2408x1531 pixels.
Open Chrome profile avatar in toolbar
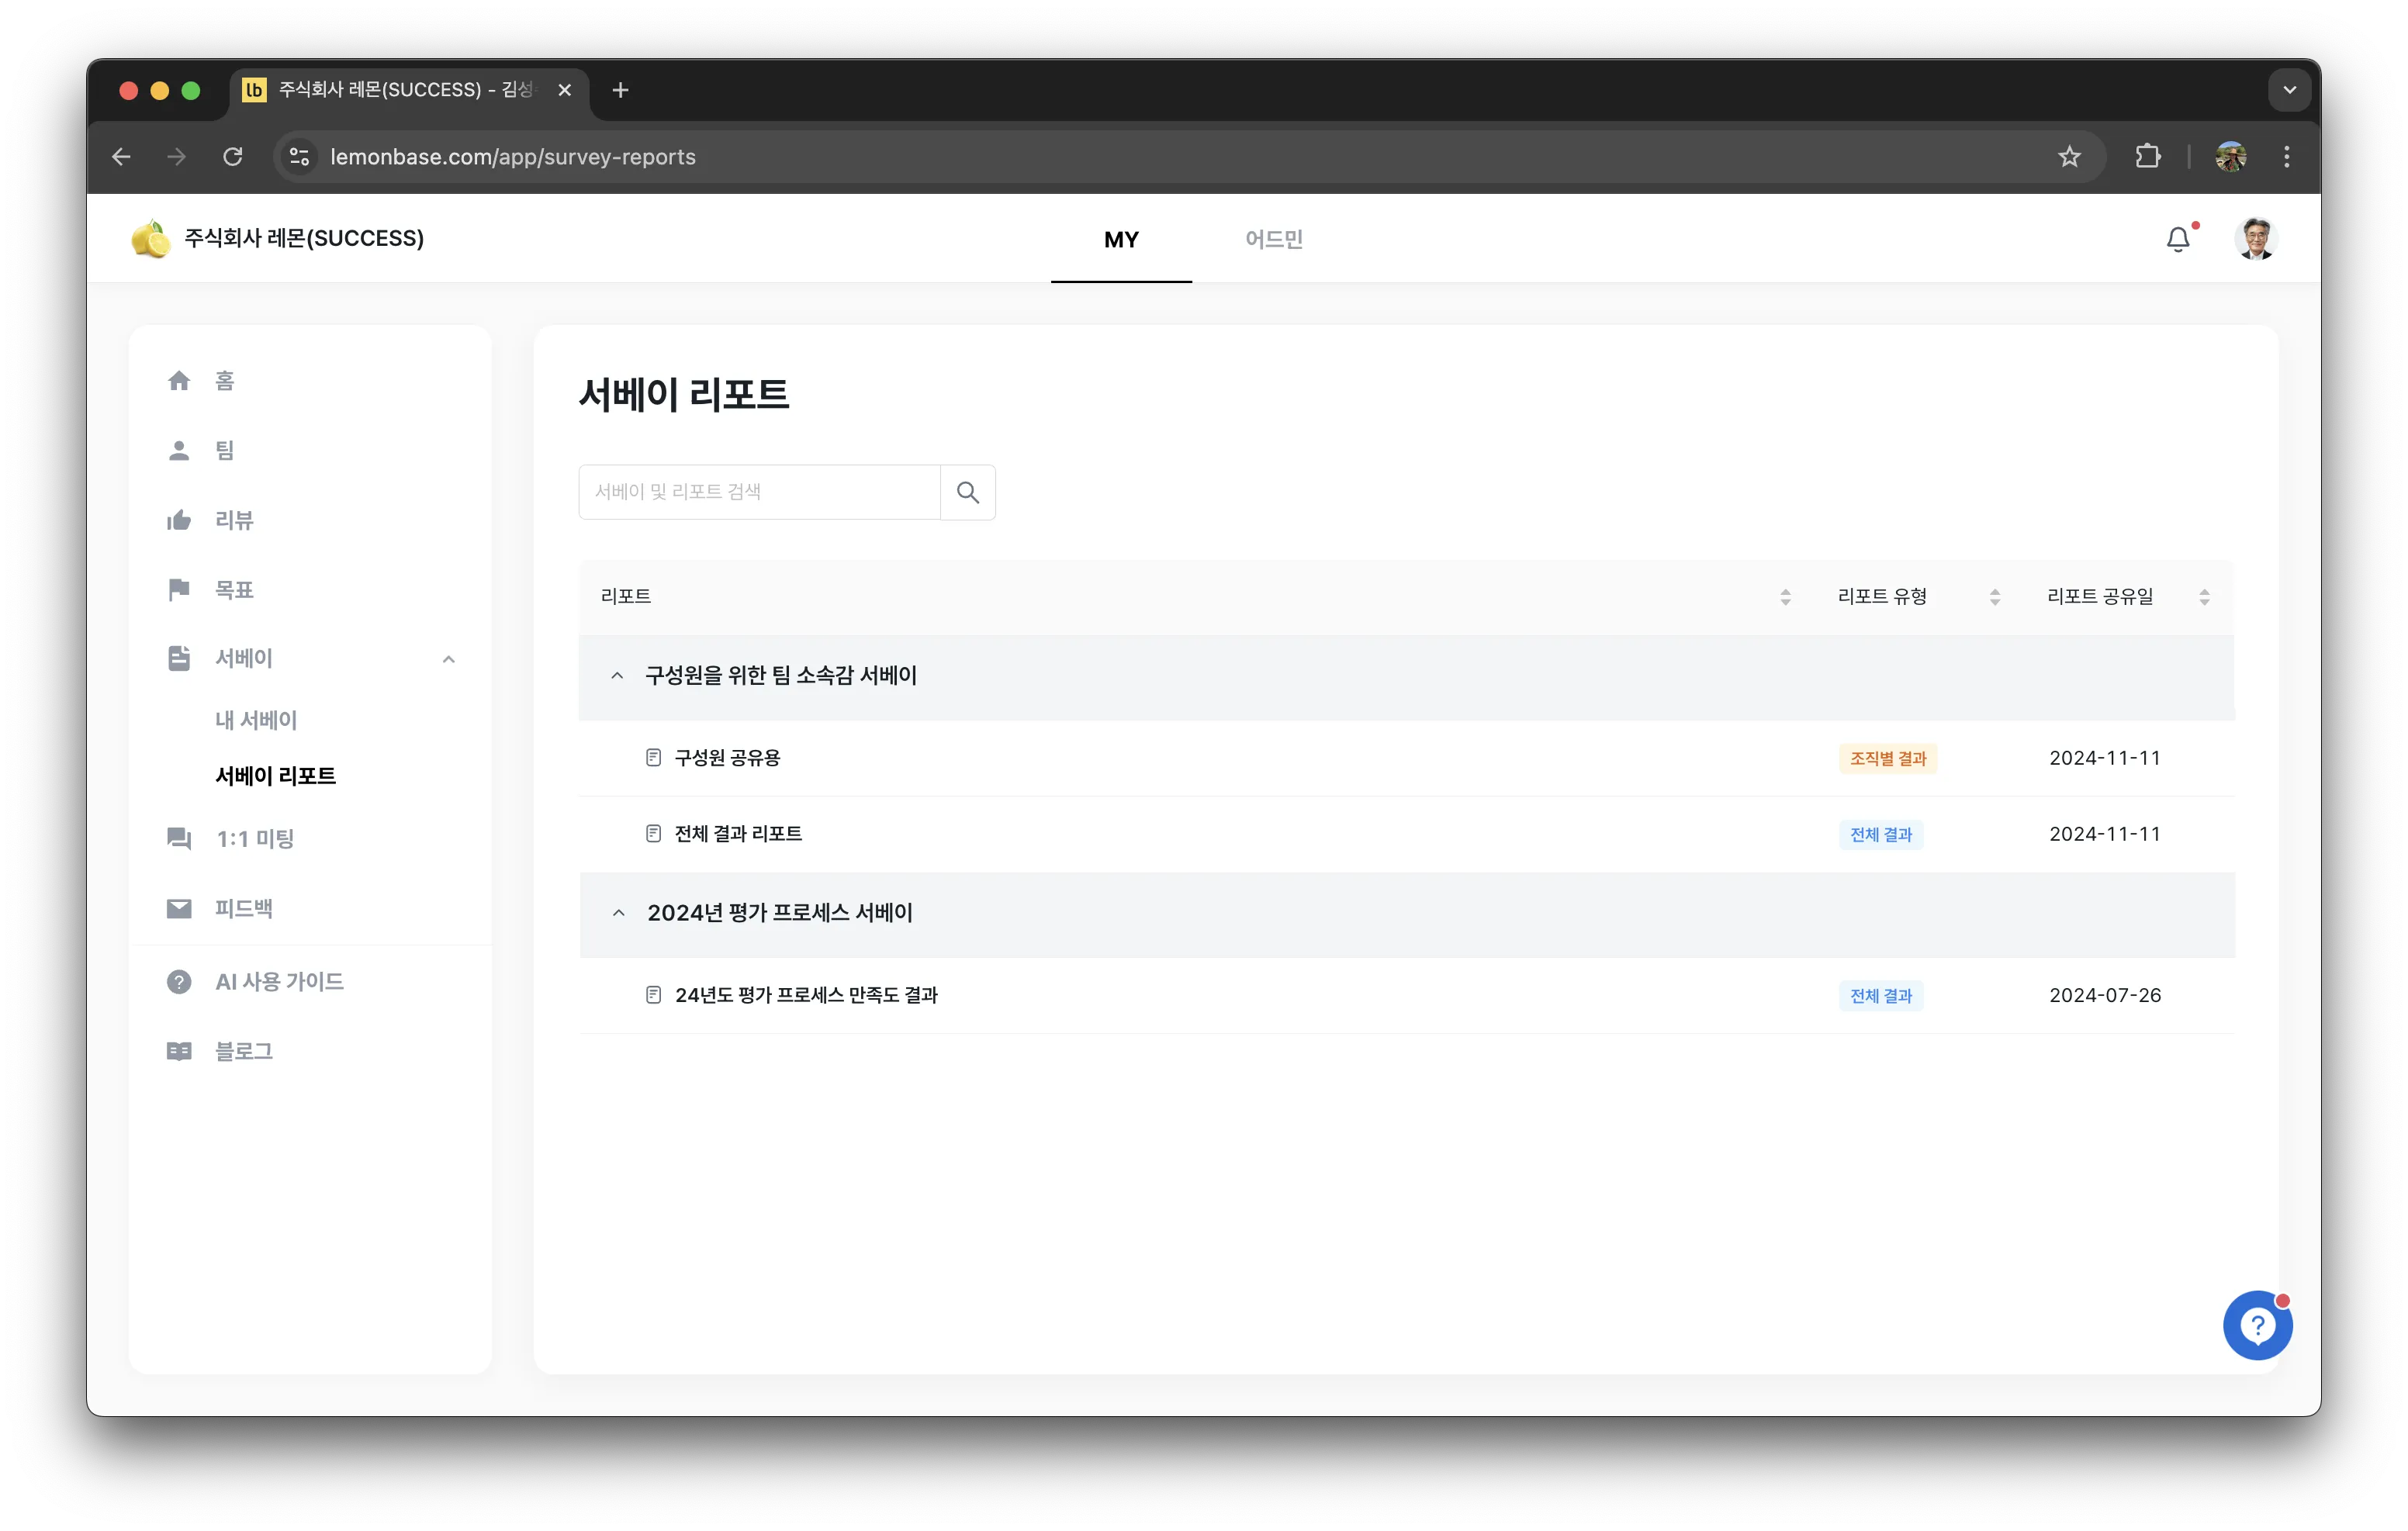point(2231,157)
